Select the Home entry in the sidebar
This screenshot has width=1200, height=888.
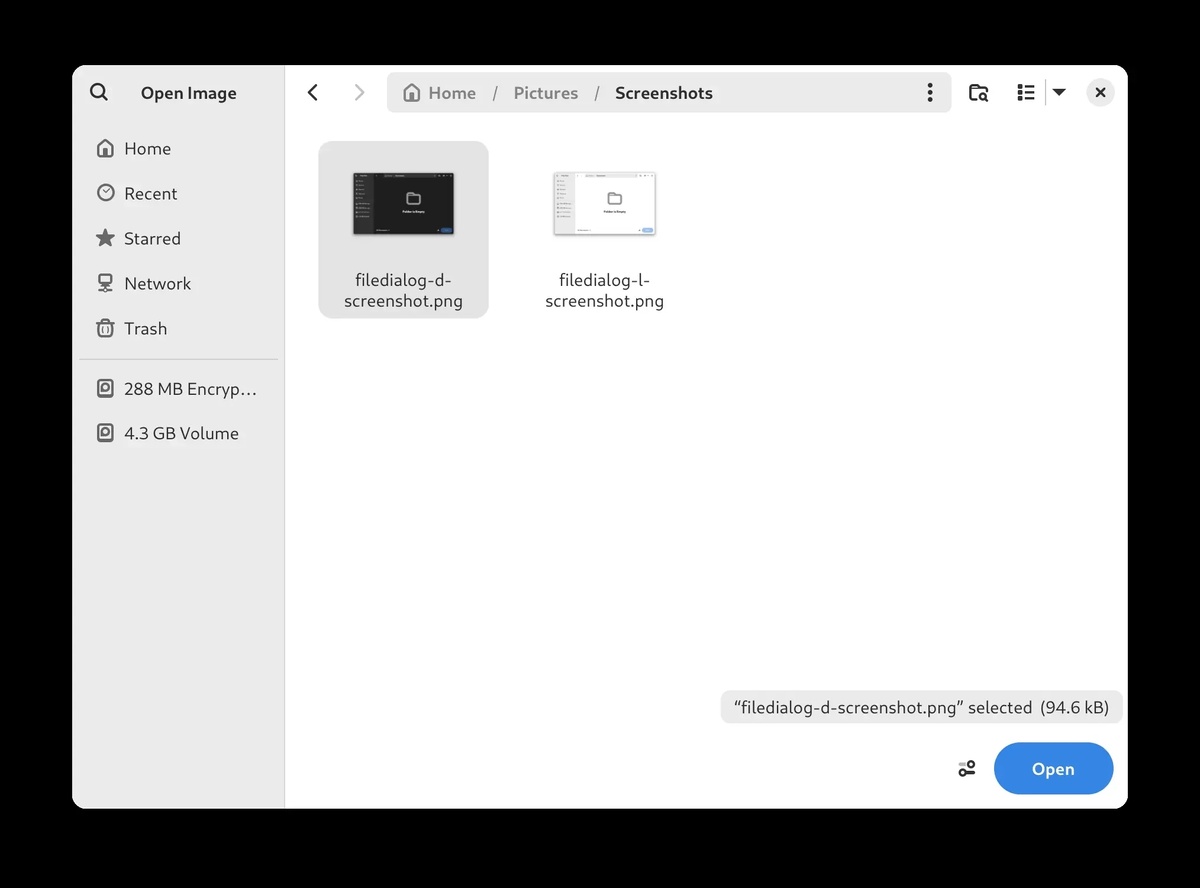146,148
